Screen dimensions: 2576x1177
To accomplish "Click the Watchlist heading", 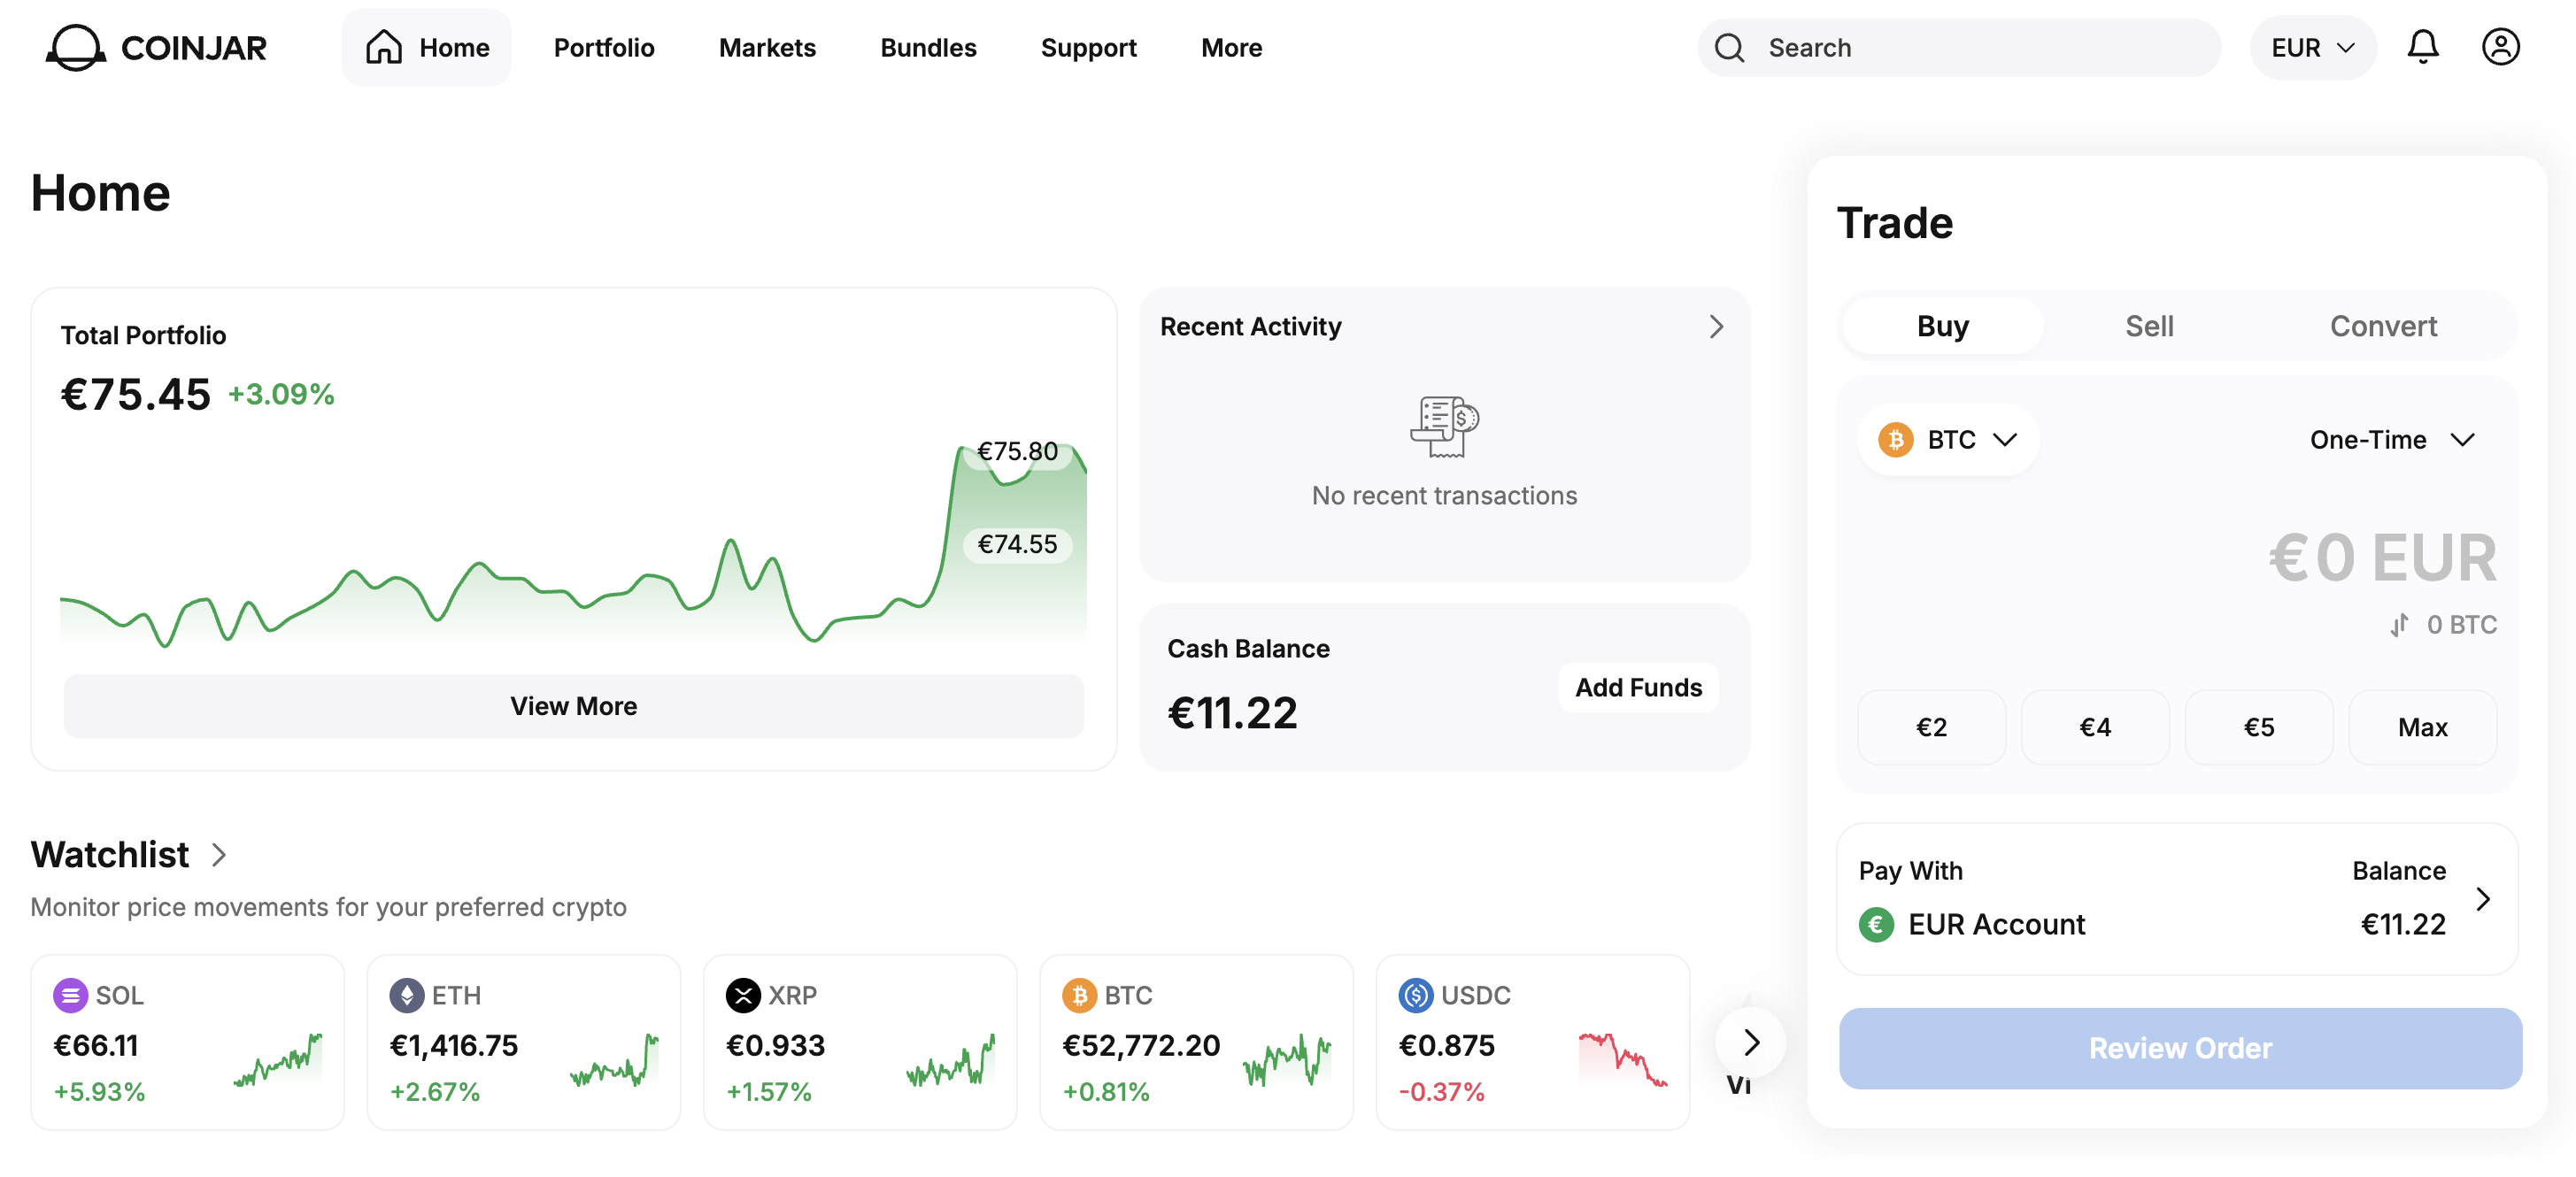I will (110, 855).
